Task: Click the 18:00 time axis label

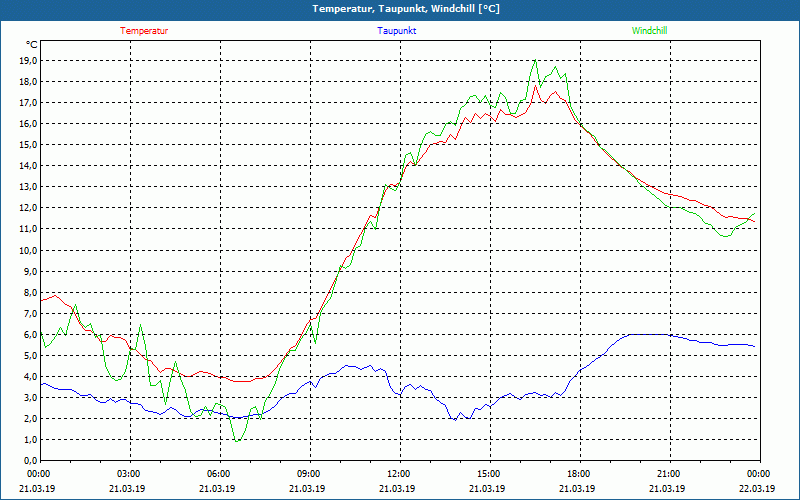Action: point(580,474)
